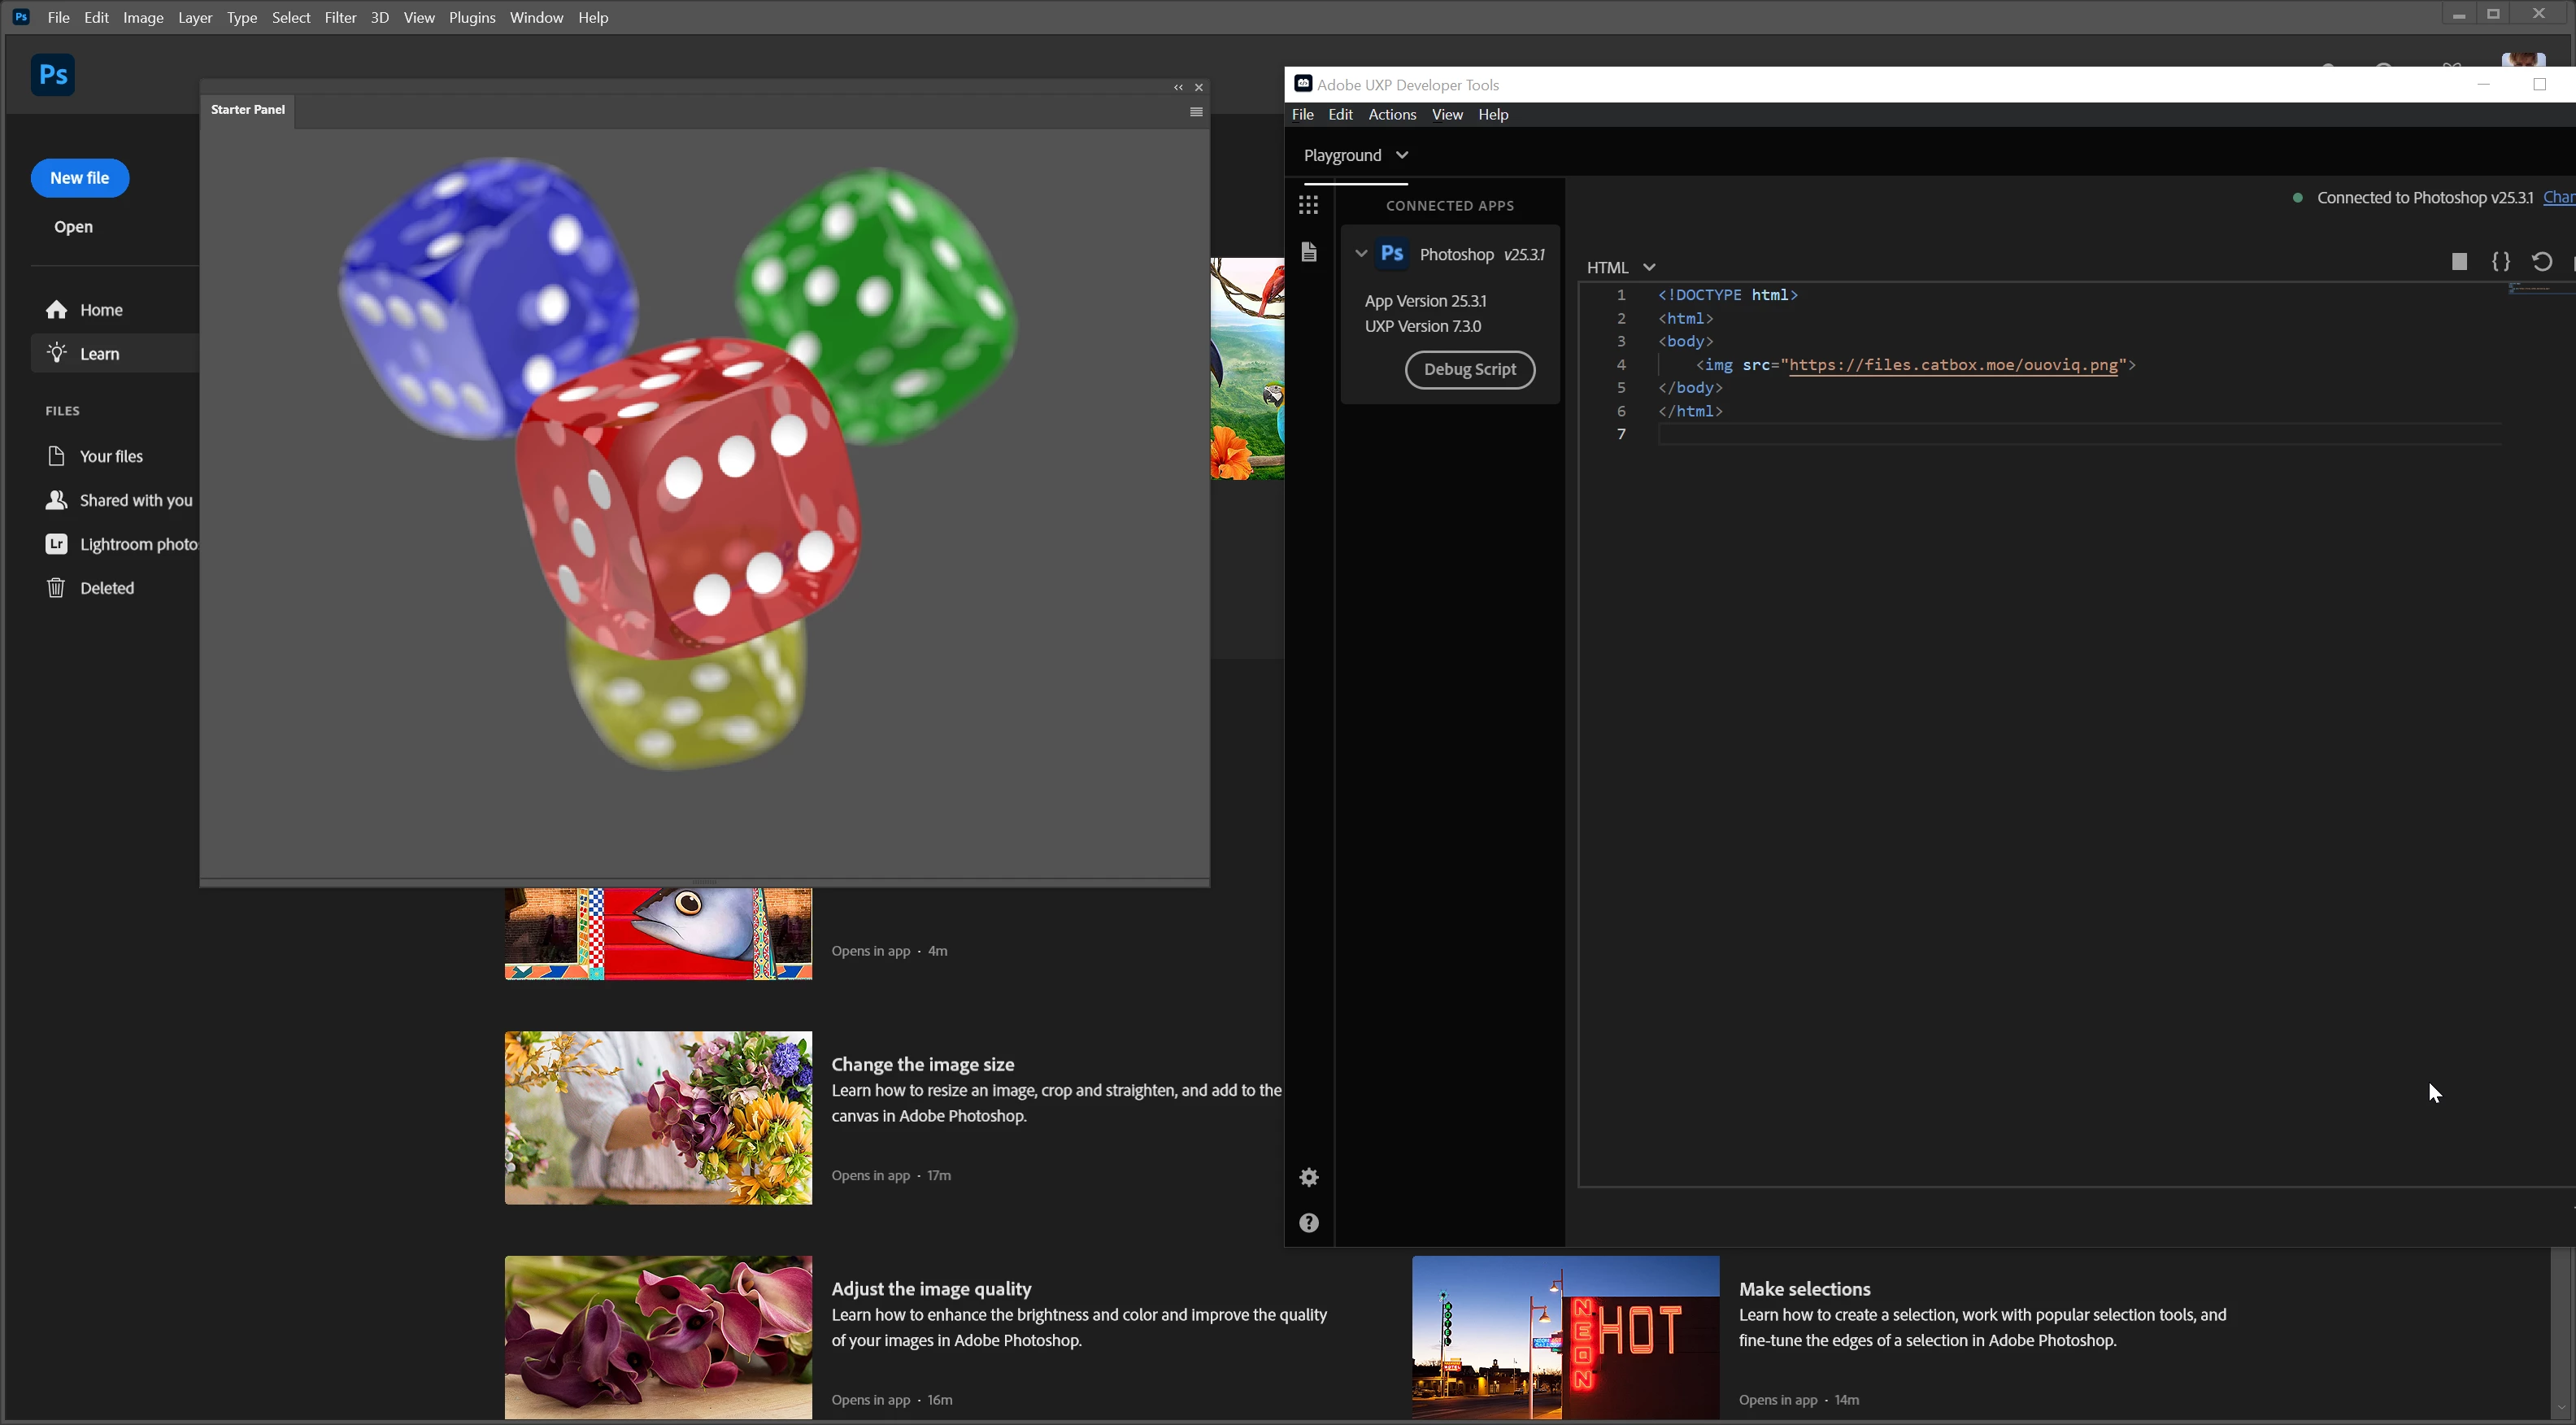Click the reset circular arrow icon
Image resolution: width=2576 pixels, height=1425 pixels.
click(2541, 262)
